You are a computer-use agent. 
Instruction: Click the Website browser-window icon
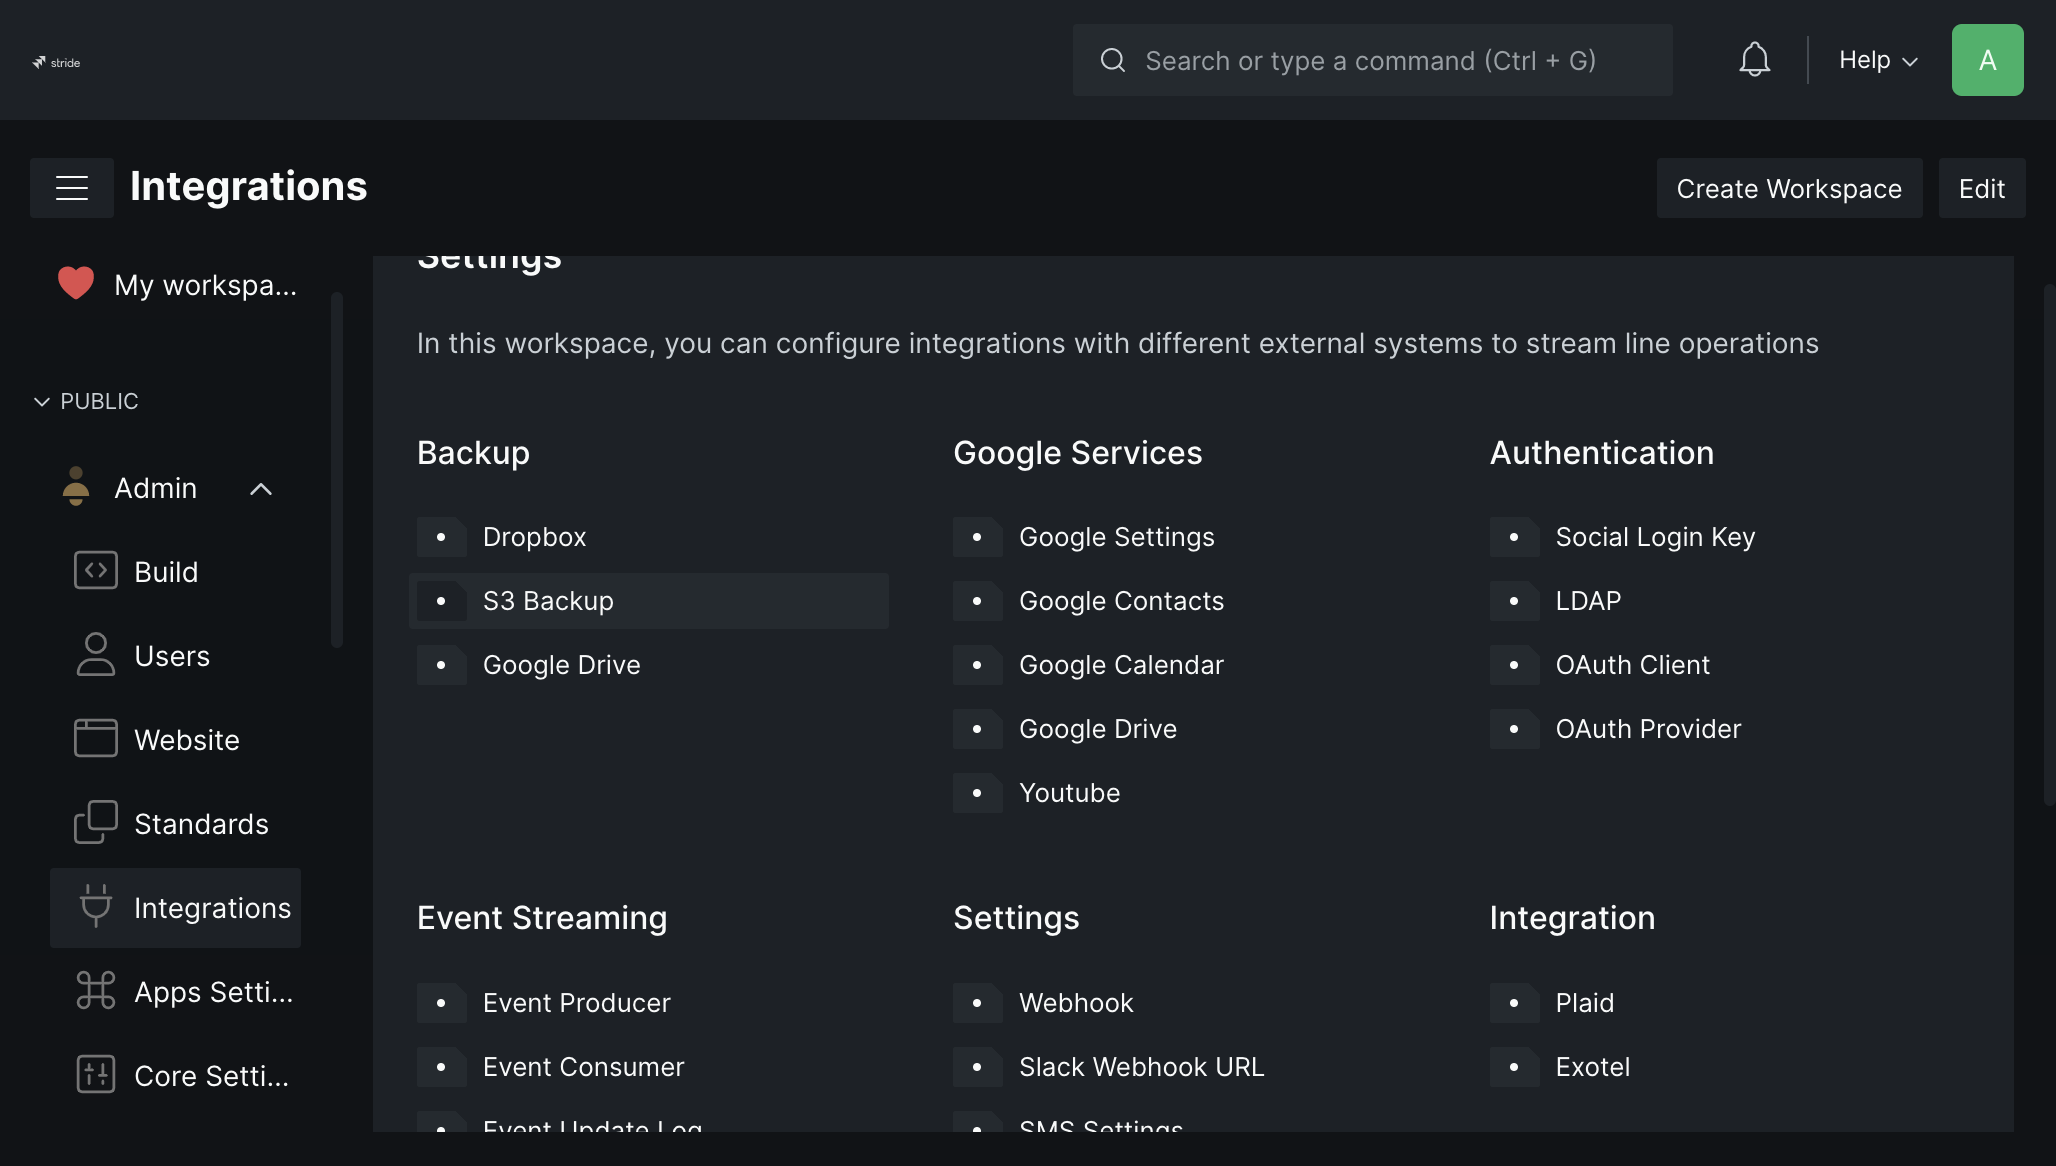[x=96, y=739]
